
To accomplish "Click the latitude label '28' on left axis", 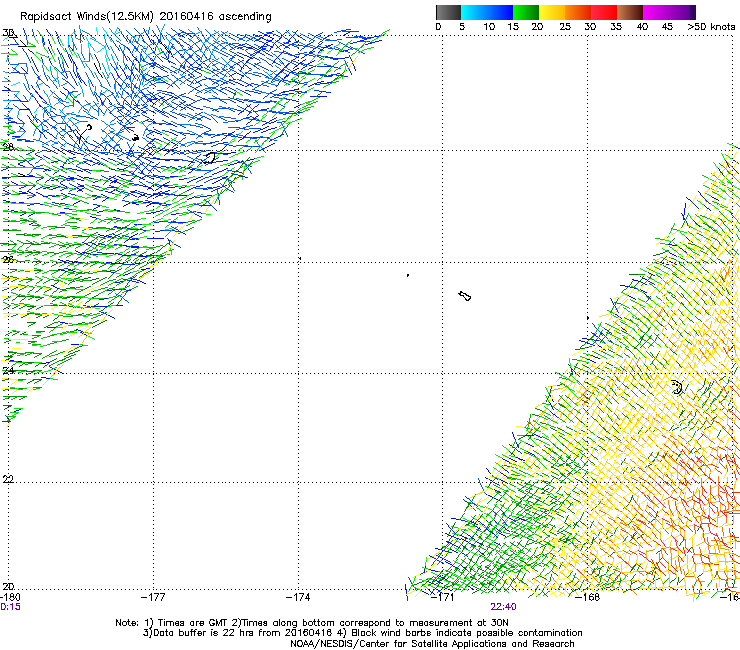I will tap(8, 147).
